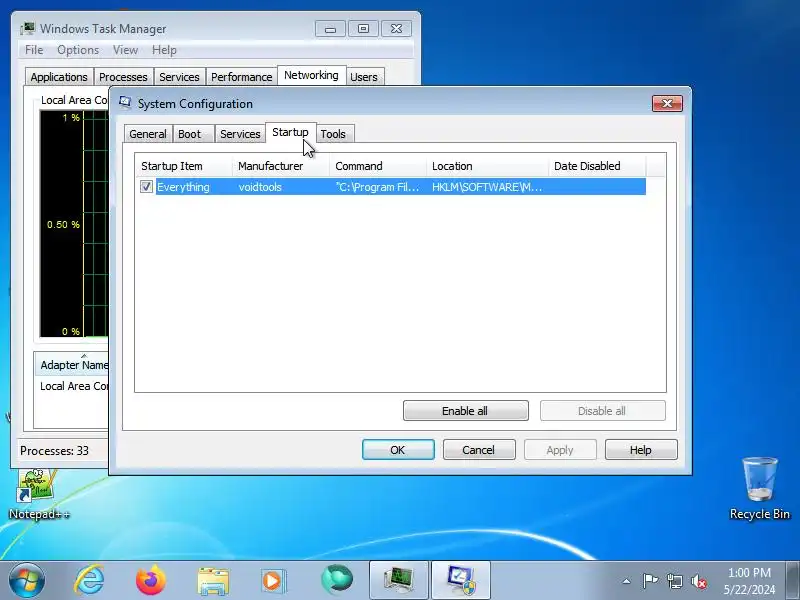Screen dimensions: 800x600
Task: Click the Enable all button
Action: (465, 411)
